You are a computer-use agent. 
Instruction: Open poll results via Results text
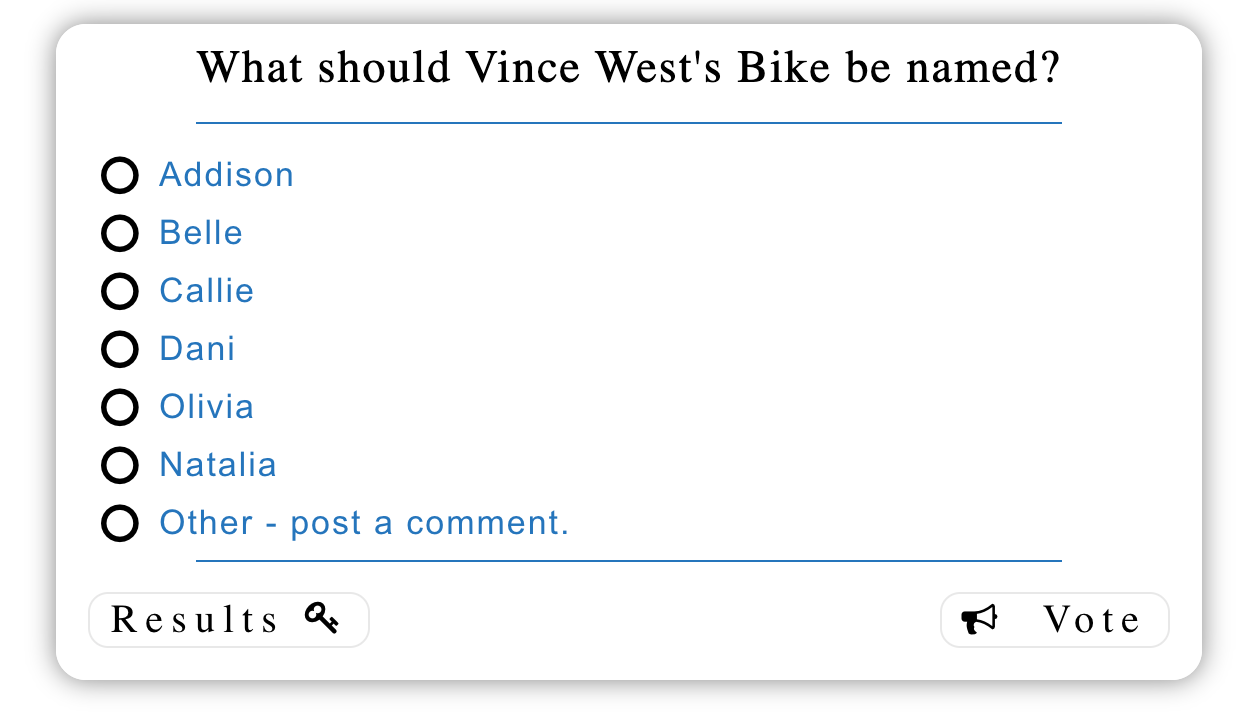click(195, 620)
